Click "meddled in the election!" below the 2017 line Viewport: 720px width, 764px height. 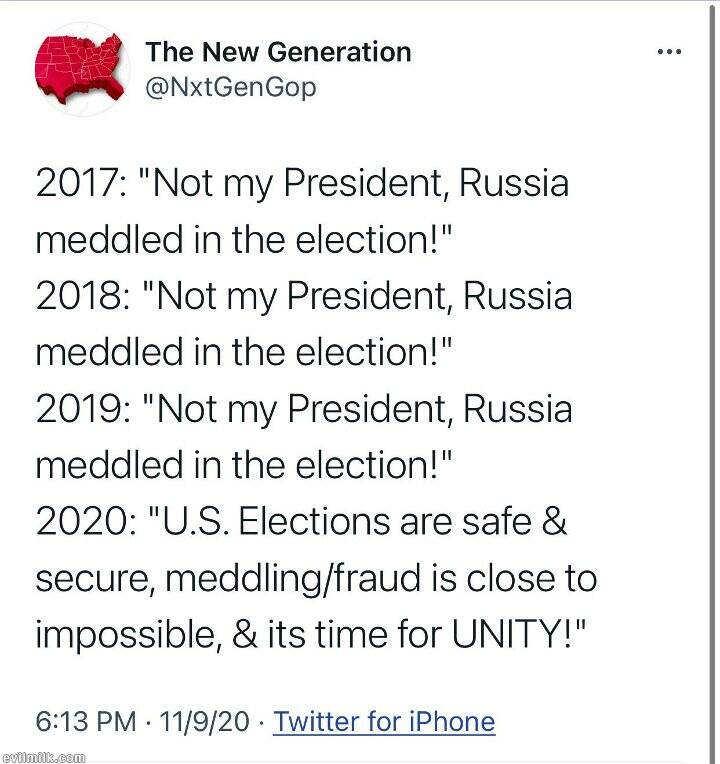point(245,241)
